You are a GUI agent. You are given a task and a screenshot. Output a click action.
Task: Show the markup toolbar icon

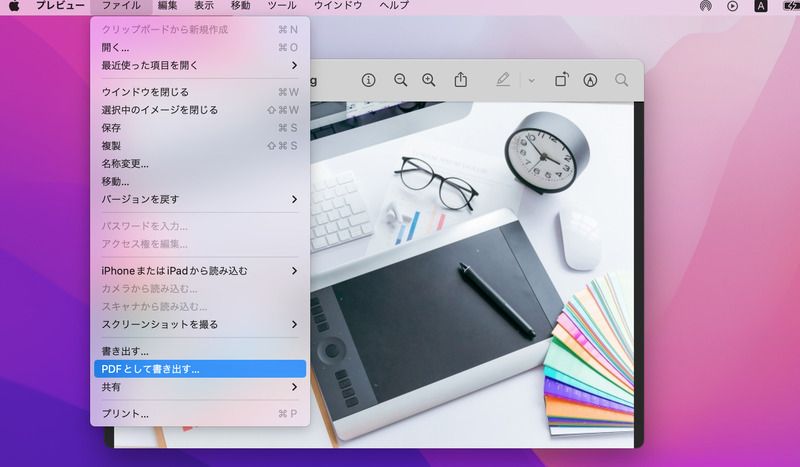pos(590,80)
